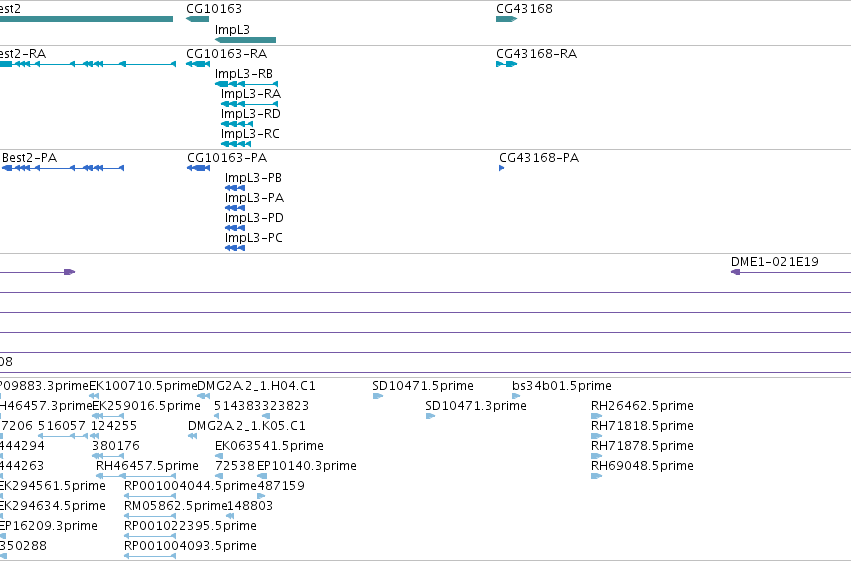This screenshot has width=851, height=561.
Task: Click the CG43168-RA transcript label
Action: (537, 54)
